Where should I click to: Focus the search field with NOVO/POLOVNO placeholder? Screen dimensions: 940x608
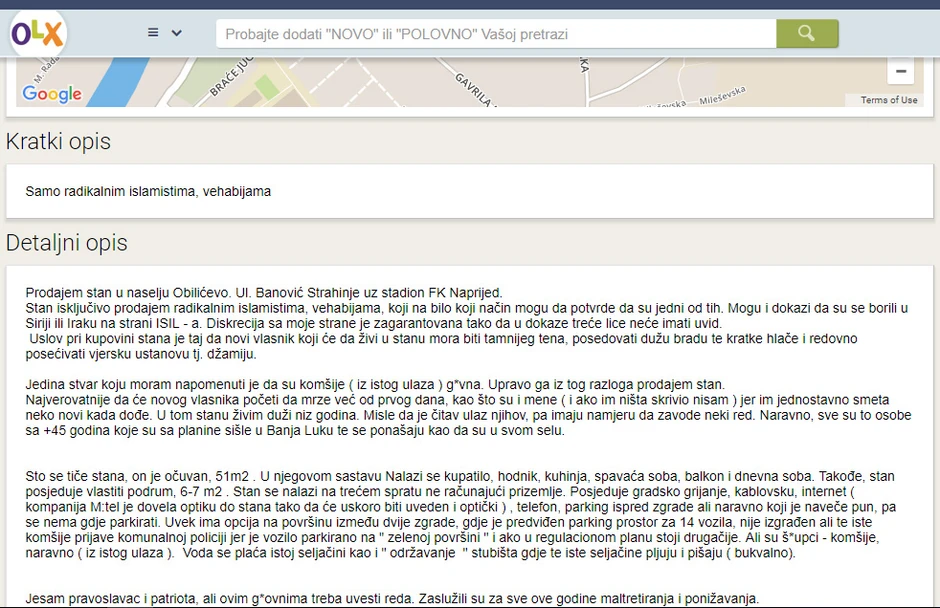496,34
